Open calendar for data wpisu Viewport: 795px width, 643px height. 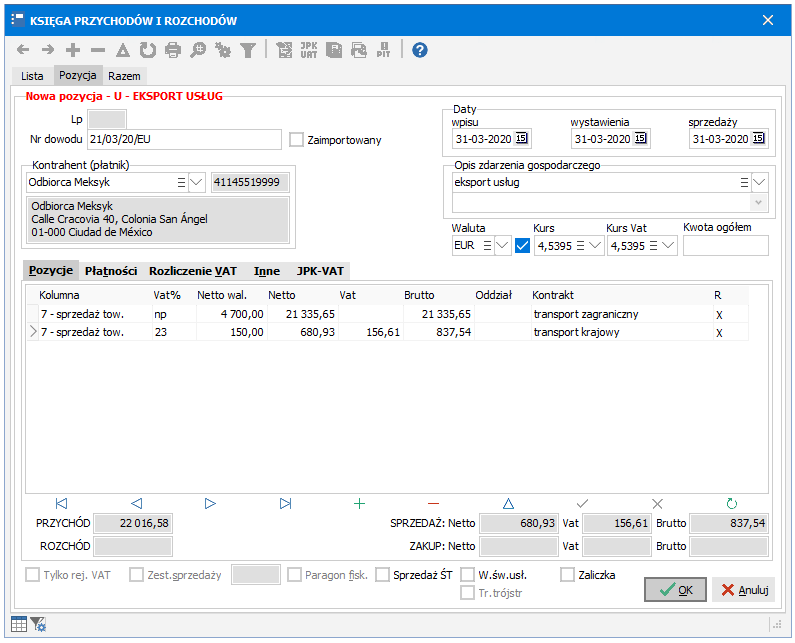click(521, 138)
